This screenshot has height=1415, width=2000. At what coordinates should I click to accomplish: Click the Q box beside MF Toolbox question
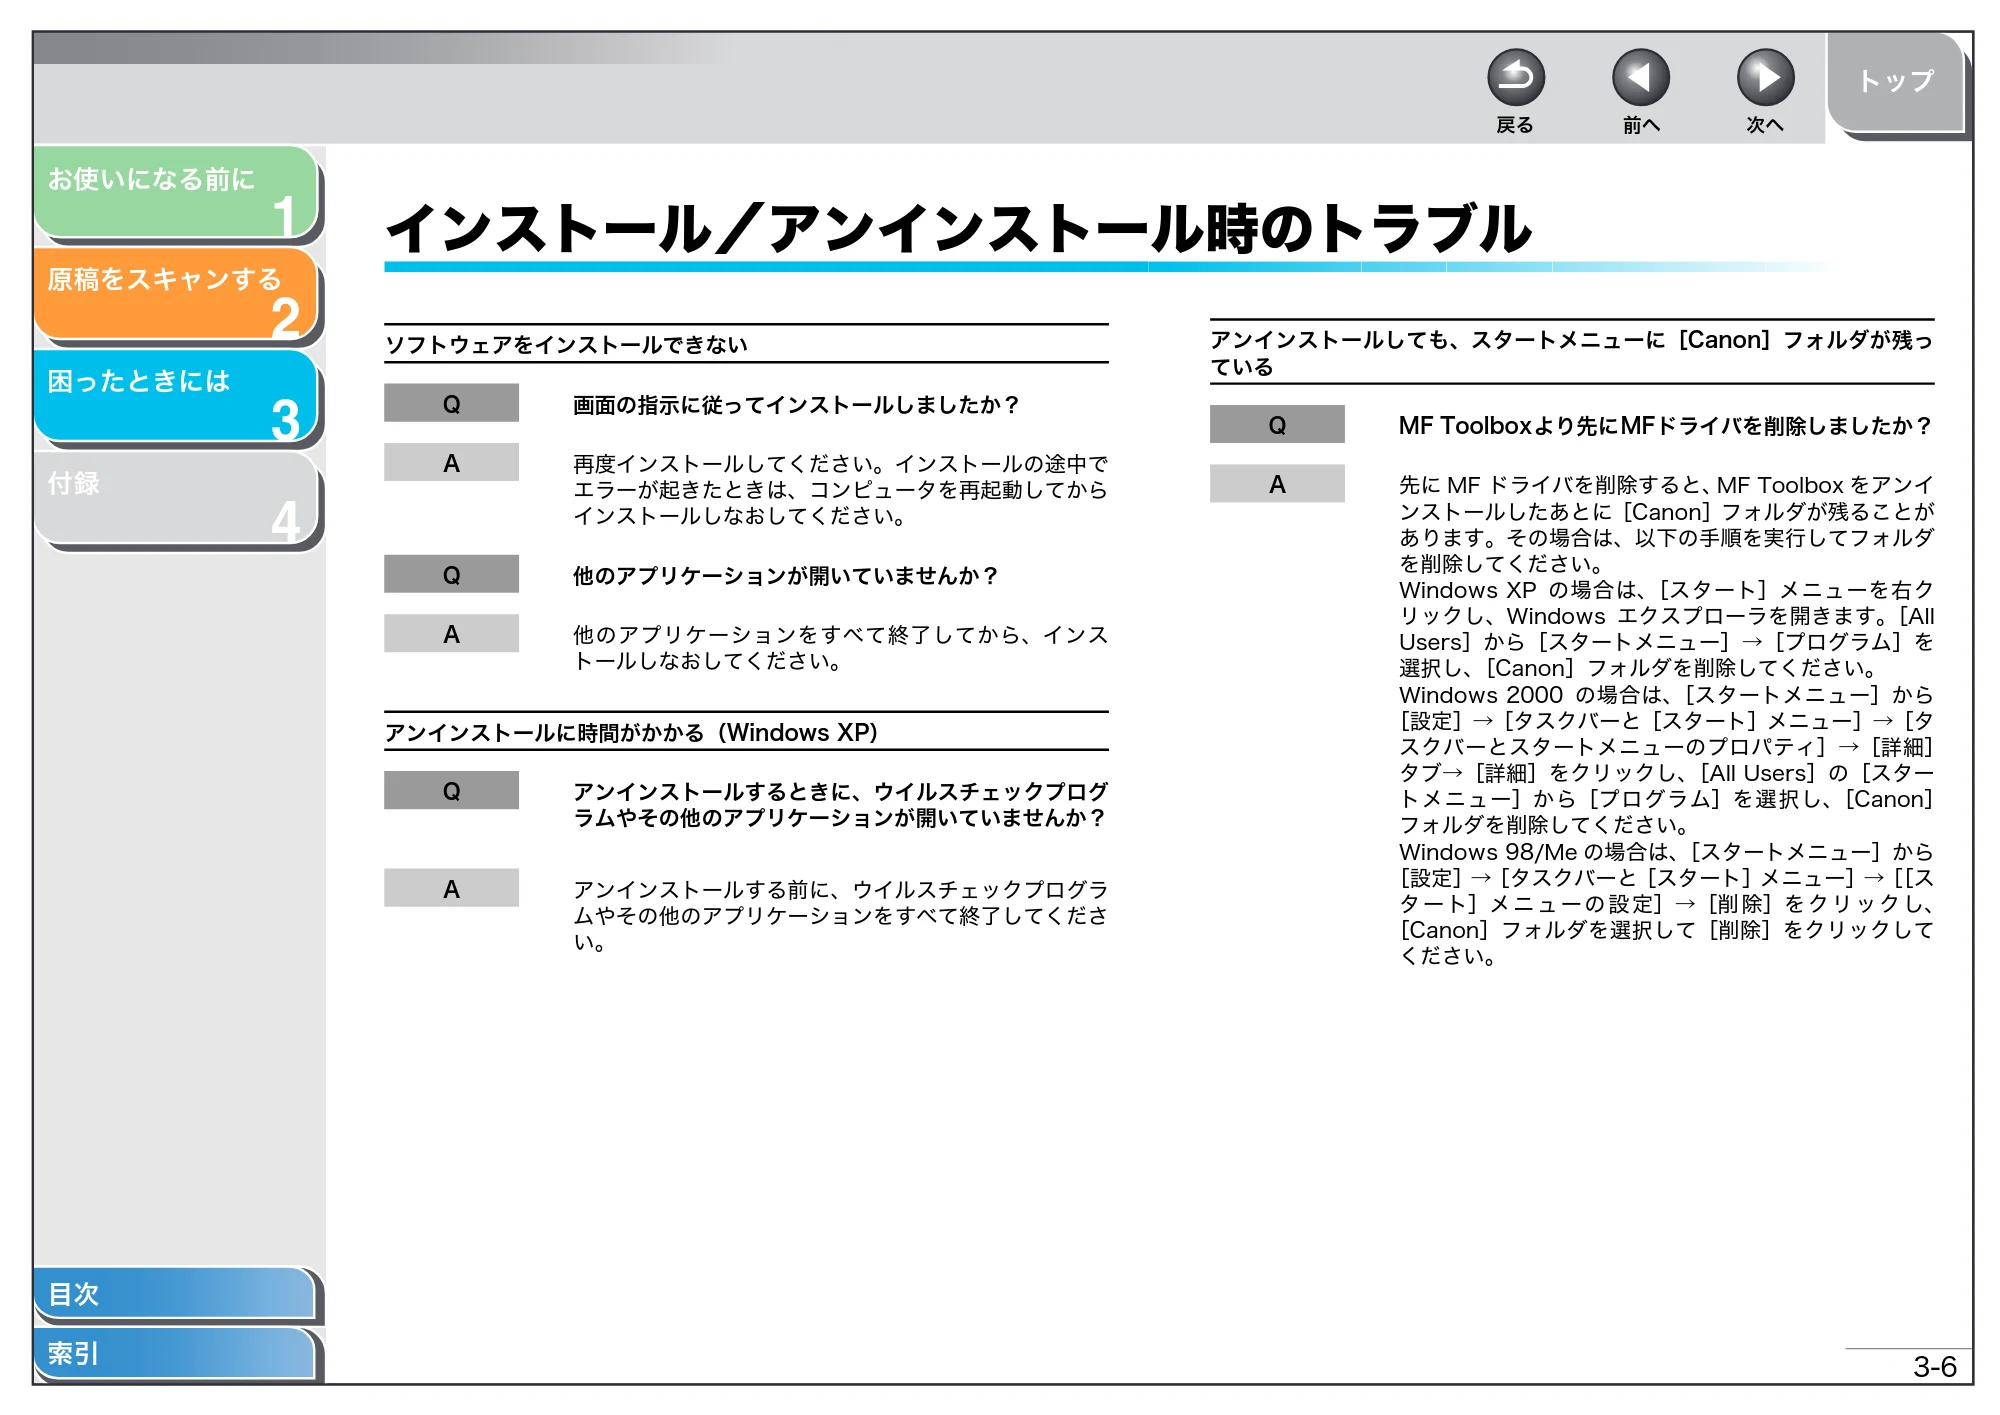click(x=1277, y=425)
